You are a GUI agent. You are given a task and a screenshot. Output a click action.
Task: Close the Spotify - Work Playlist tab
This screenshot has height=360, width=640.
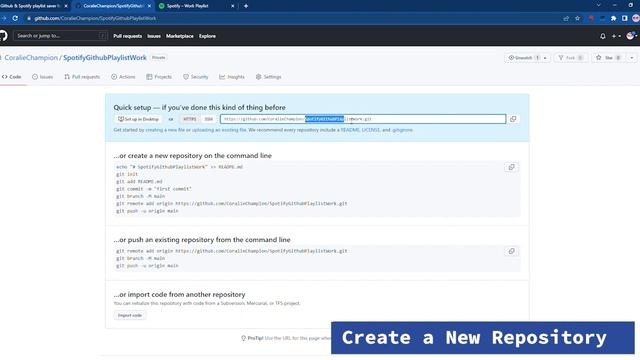coord(233,6)
